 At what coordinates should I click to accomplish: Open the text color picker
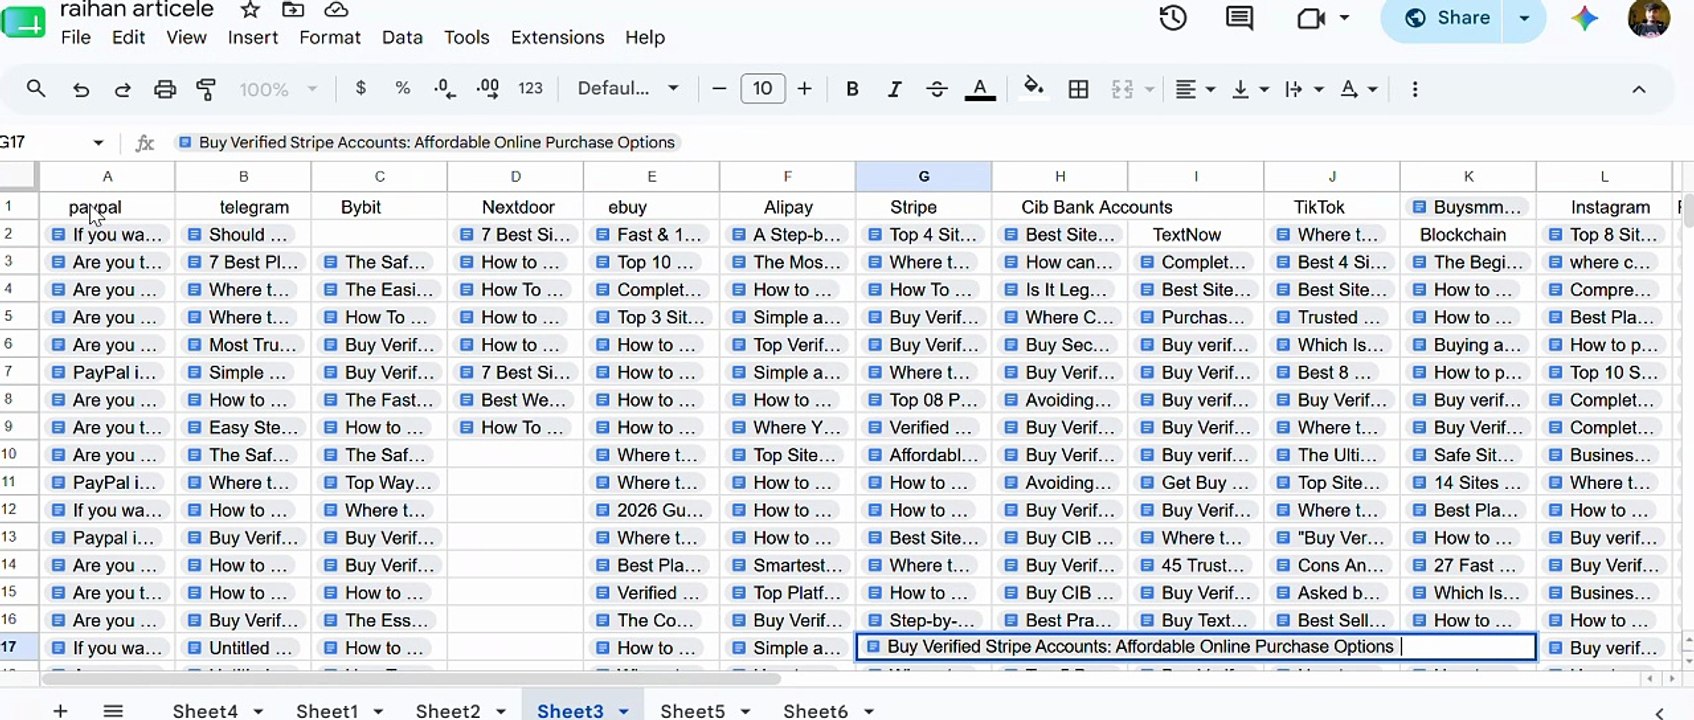click(980, 89)
